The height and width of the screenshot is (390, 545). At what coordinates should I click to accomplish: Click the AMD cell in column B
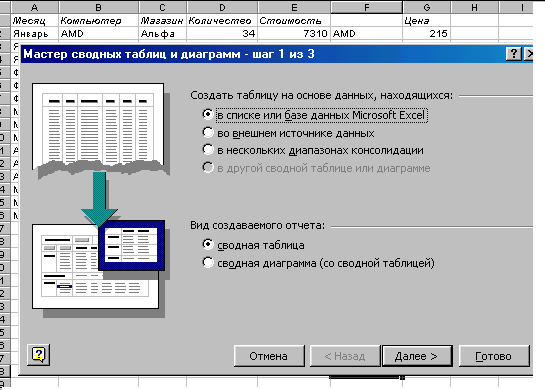coord(98,34)
